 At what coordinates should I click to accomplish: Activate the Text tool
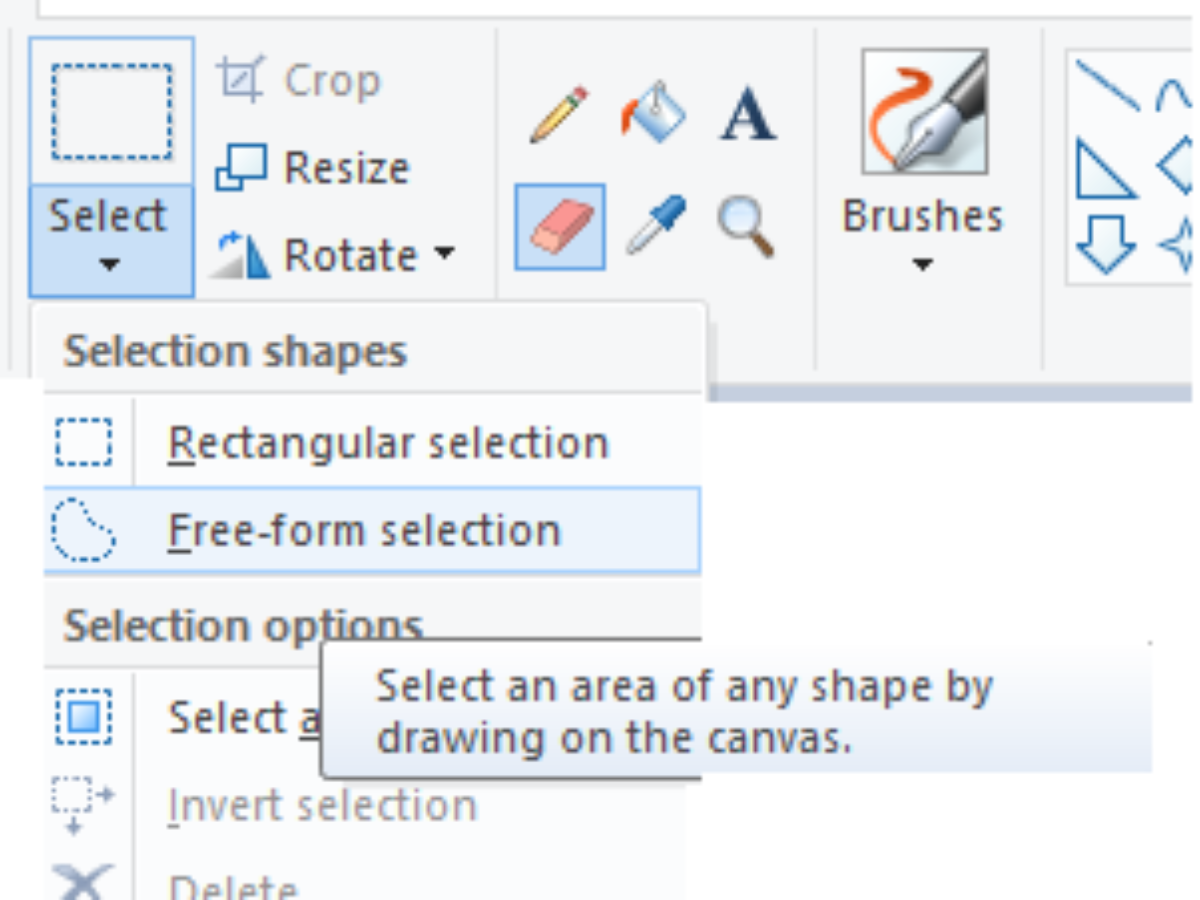(x=748, y=115)
